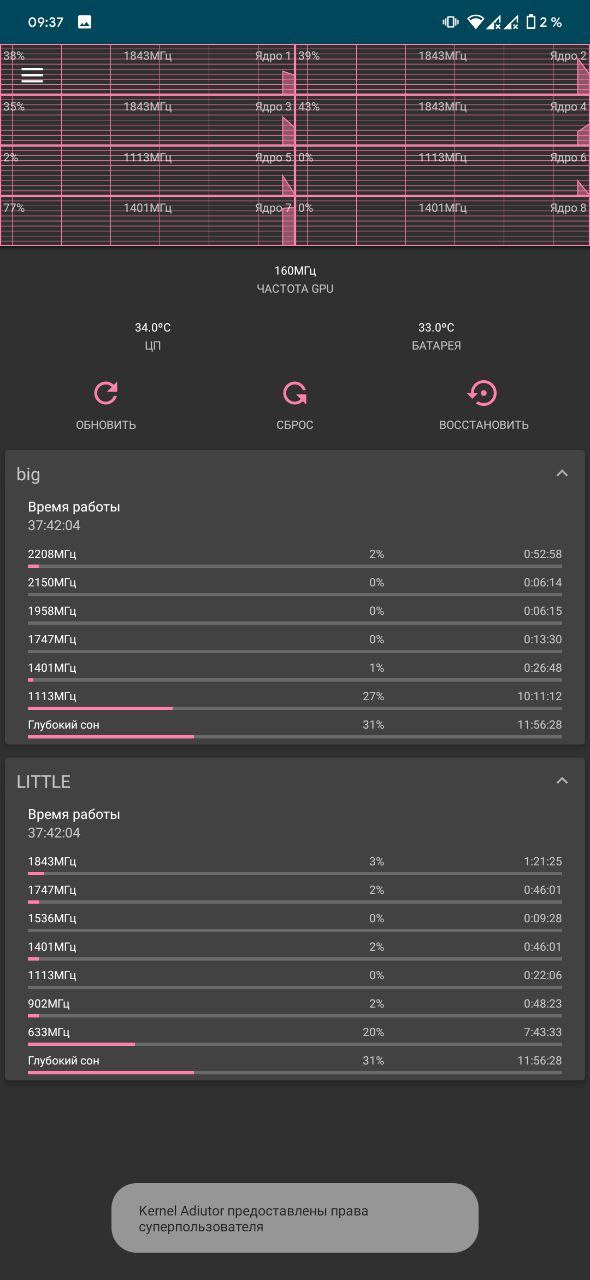590x1280 pixels.
Task: Collapse the LITTLE cluster card
Action: [x=562, y=781]
